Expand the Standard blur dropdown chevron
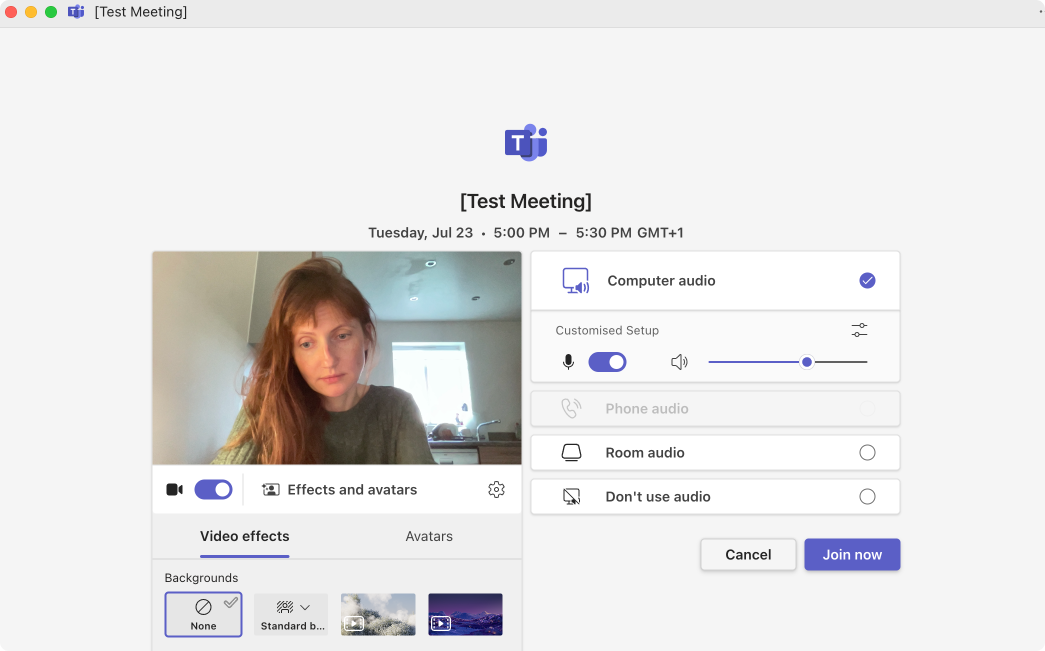Screen dimensions: 1045x651 pyautogui.click(x=305, y=607)
